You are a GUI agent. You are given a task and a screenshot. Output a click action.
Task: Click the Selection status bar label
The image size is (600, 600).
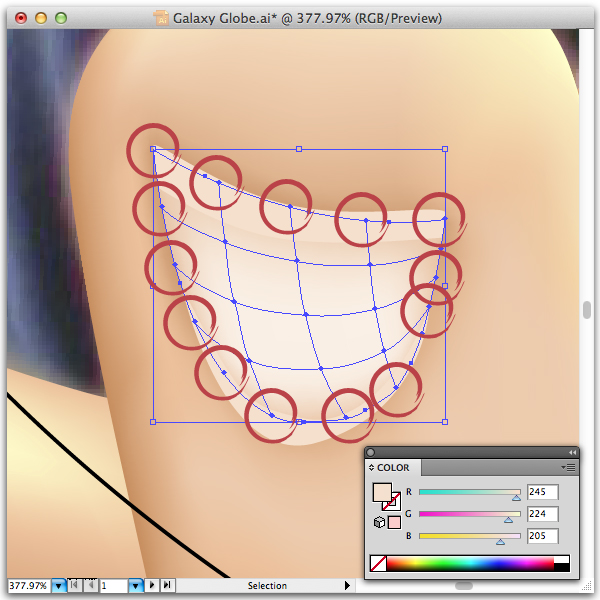pyautogui.click(x=267, y=585)
